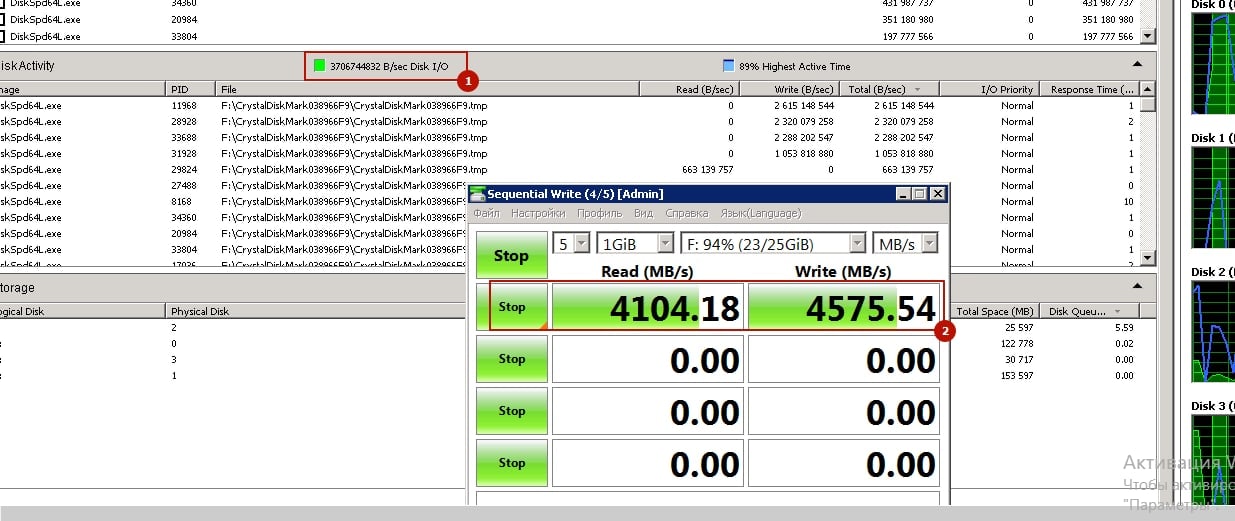Stop the first test row with 4104.18
The image size is (1235, 521).
[x=511, y=307]
